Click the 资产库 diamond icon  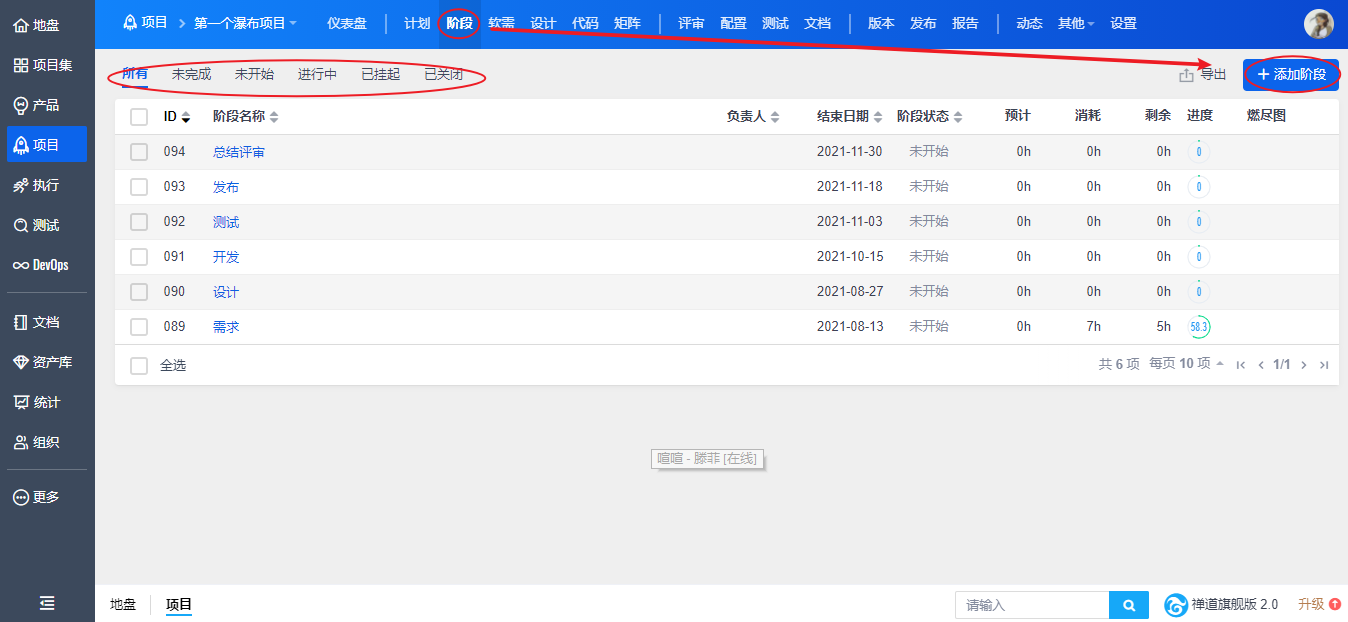click(x=20, y=362)
